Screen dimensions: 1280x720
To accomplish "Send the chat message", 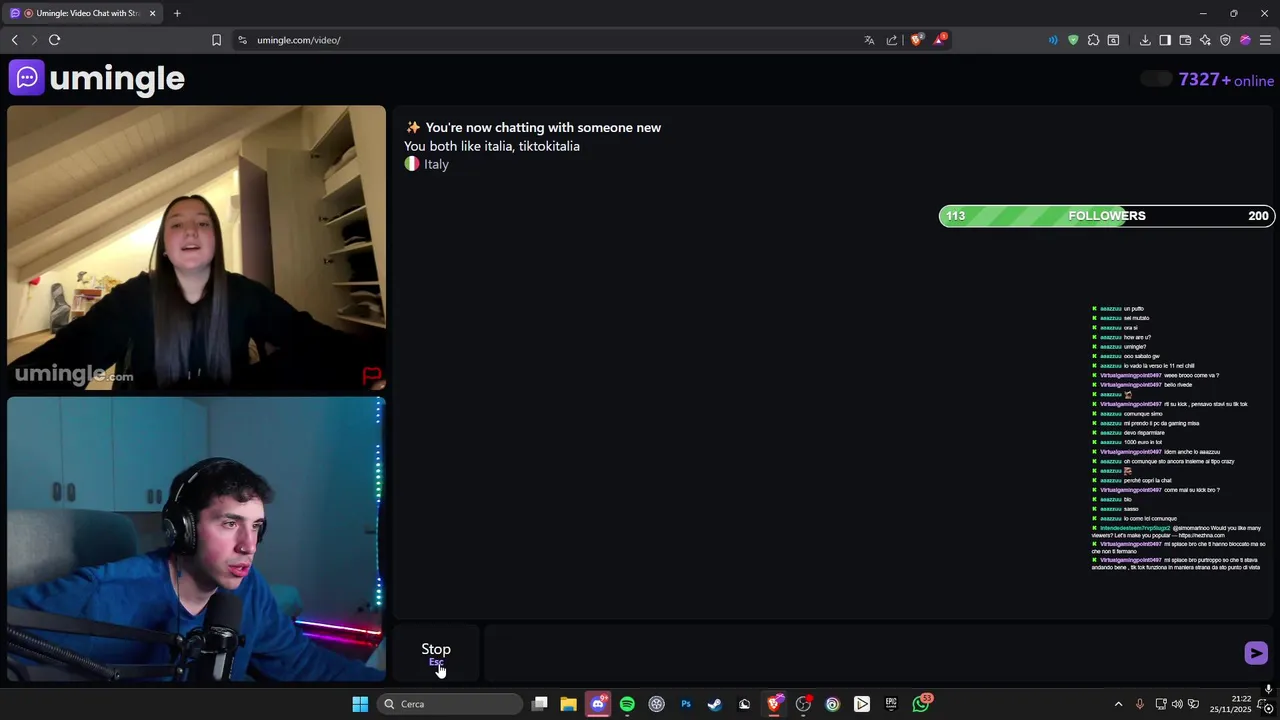I will click(x=1256, y=653).
